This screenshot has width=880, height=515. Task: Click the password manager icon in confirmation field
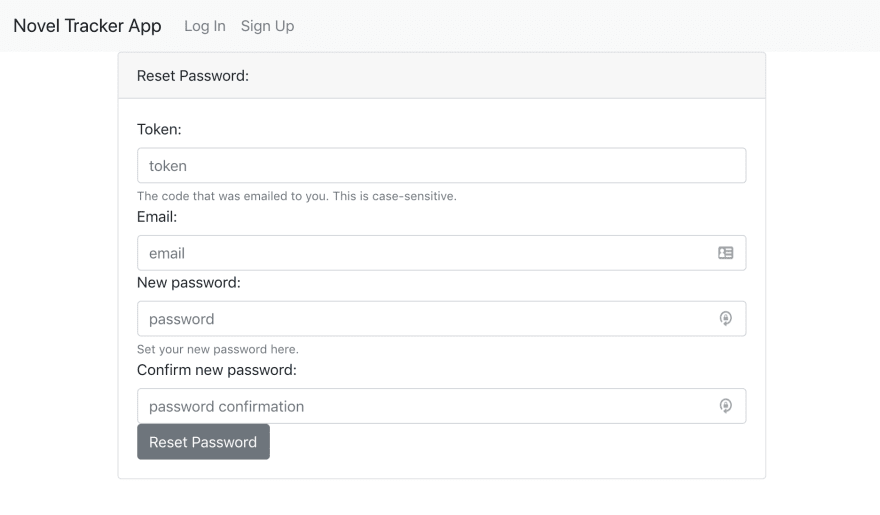[x=725, y=406]
